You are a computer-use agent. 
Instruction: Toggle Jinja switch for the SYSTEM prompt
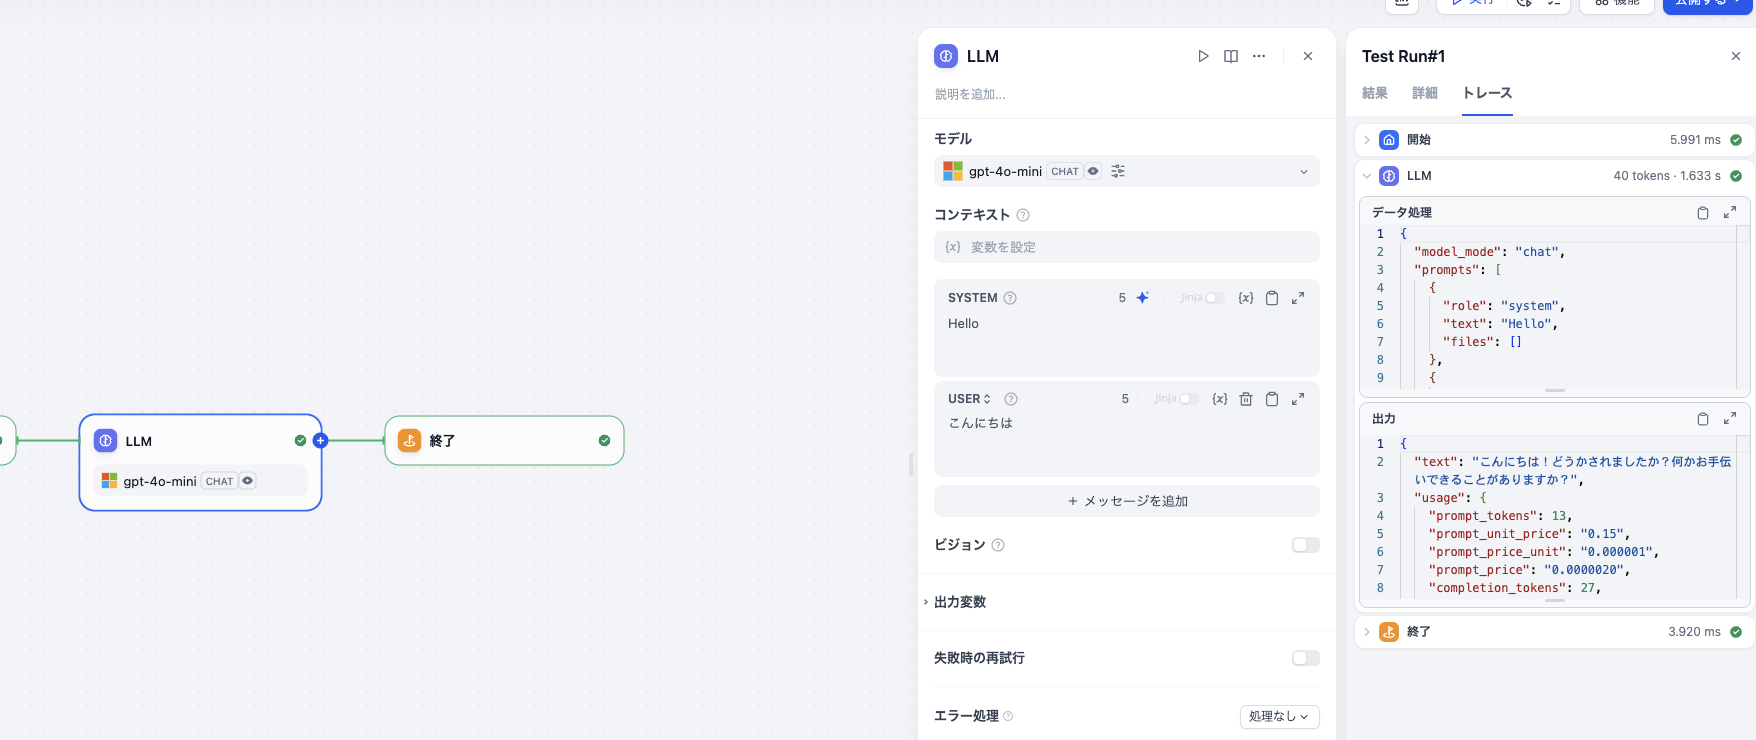coord(1214,298)
